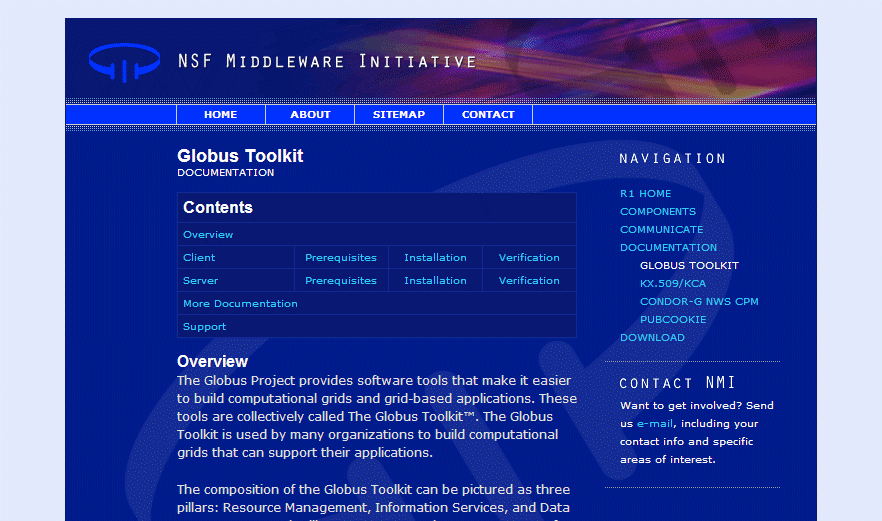Click the More Documentation link
Image resolution: width=882 pixels, height=521 pixels.
point(240,304)
